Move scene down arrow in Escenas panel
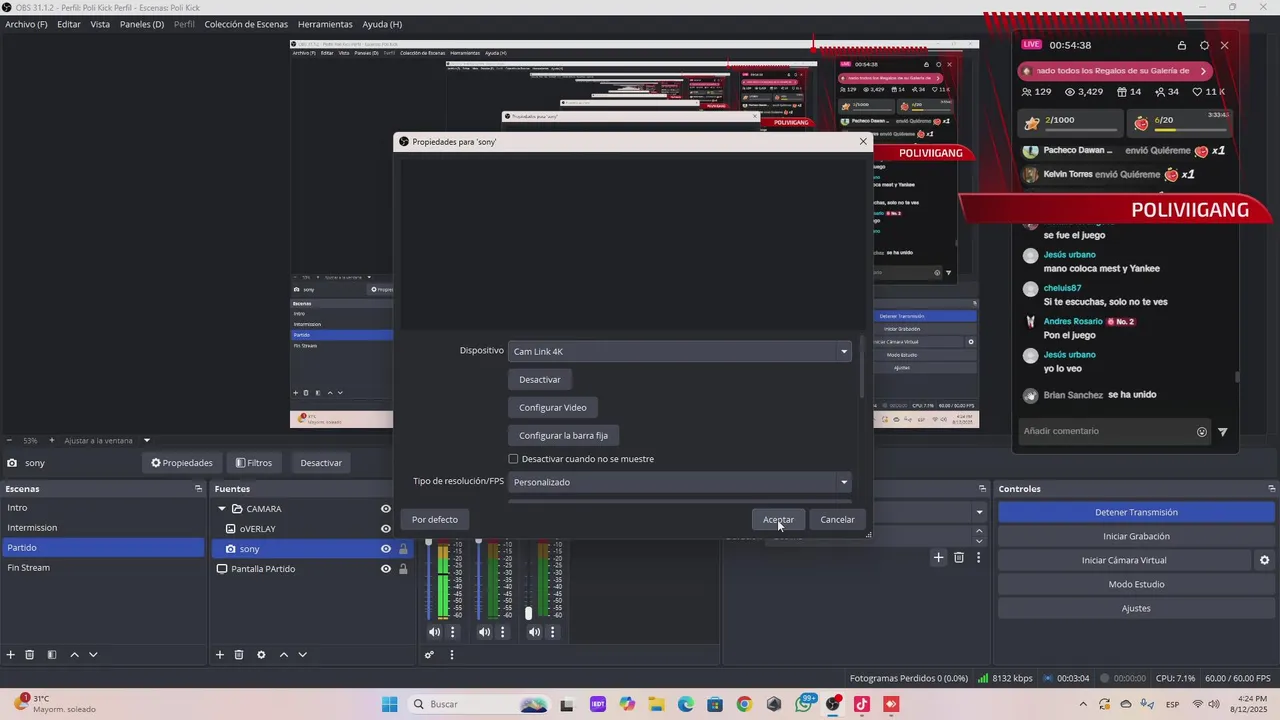This screenshot has height=720, width=1280. [x=93, y=655]
